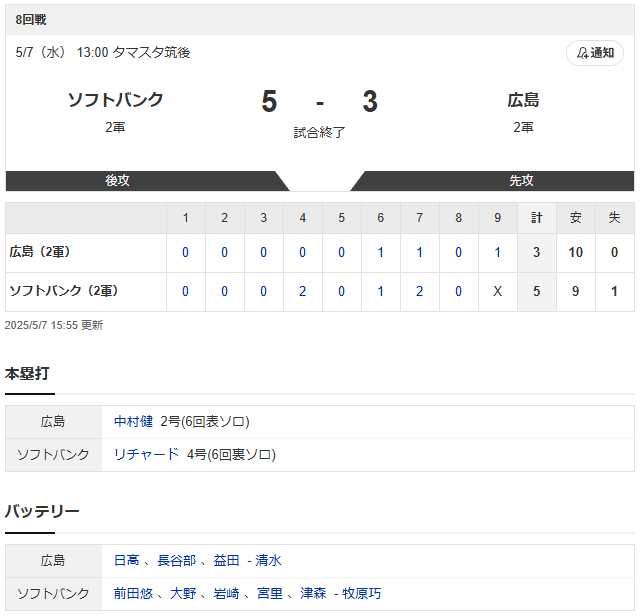Click the 広島 label in 本塁打 table
Viewport: 640px width, 616px height.
[x=53, y=422]
